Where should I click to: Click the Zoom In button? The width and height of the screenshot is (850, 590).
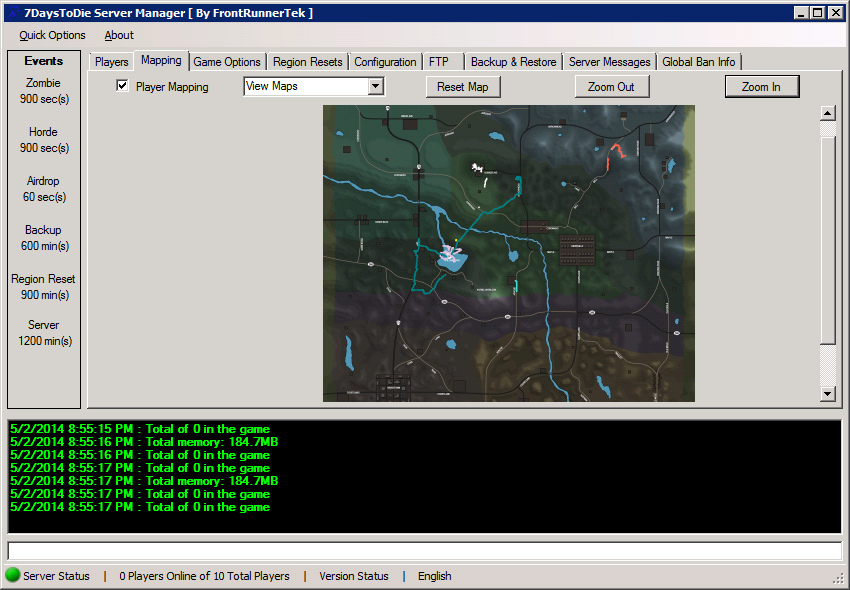[762, 87]
